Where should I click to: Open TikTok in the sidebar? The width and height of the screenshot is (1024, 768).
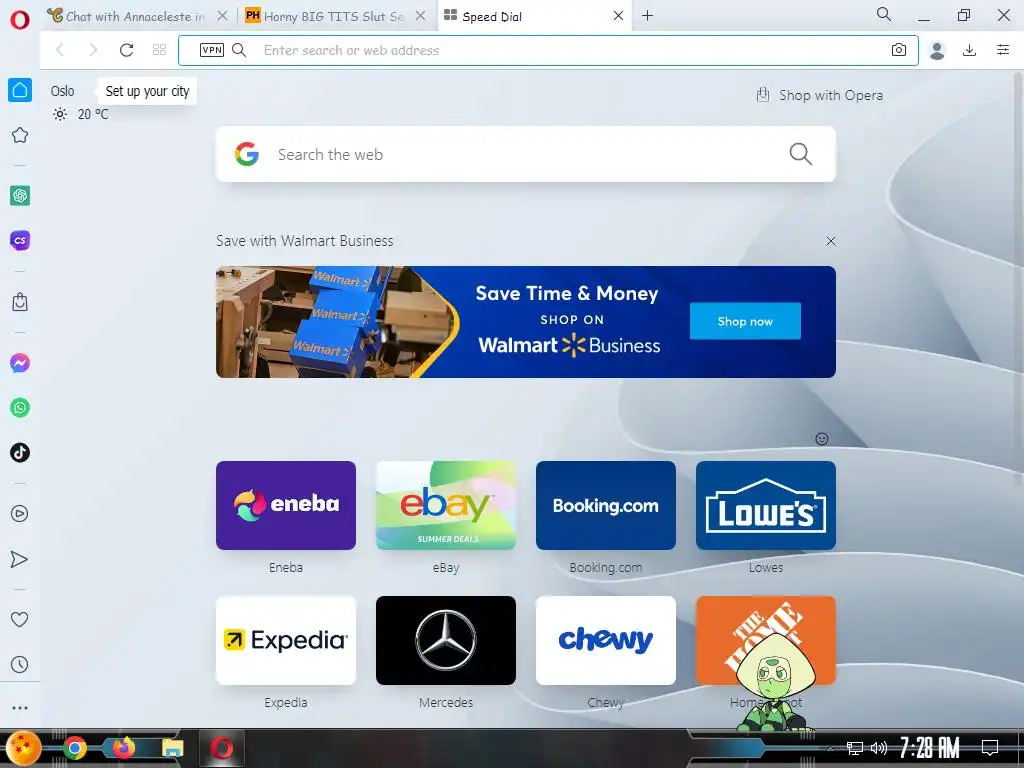coord(20,453)
